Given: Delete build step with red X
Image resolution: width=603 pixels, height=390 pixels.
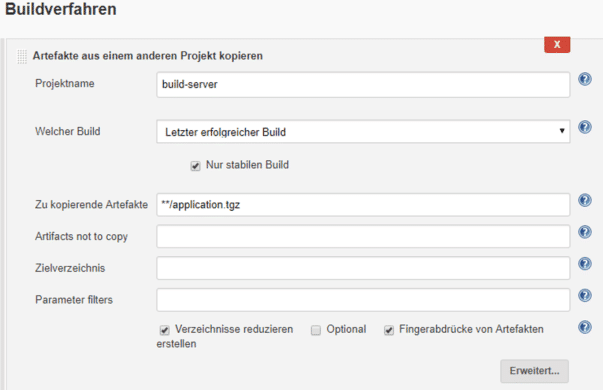Looking at the screenshot, I should point(557,45).
